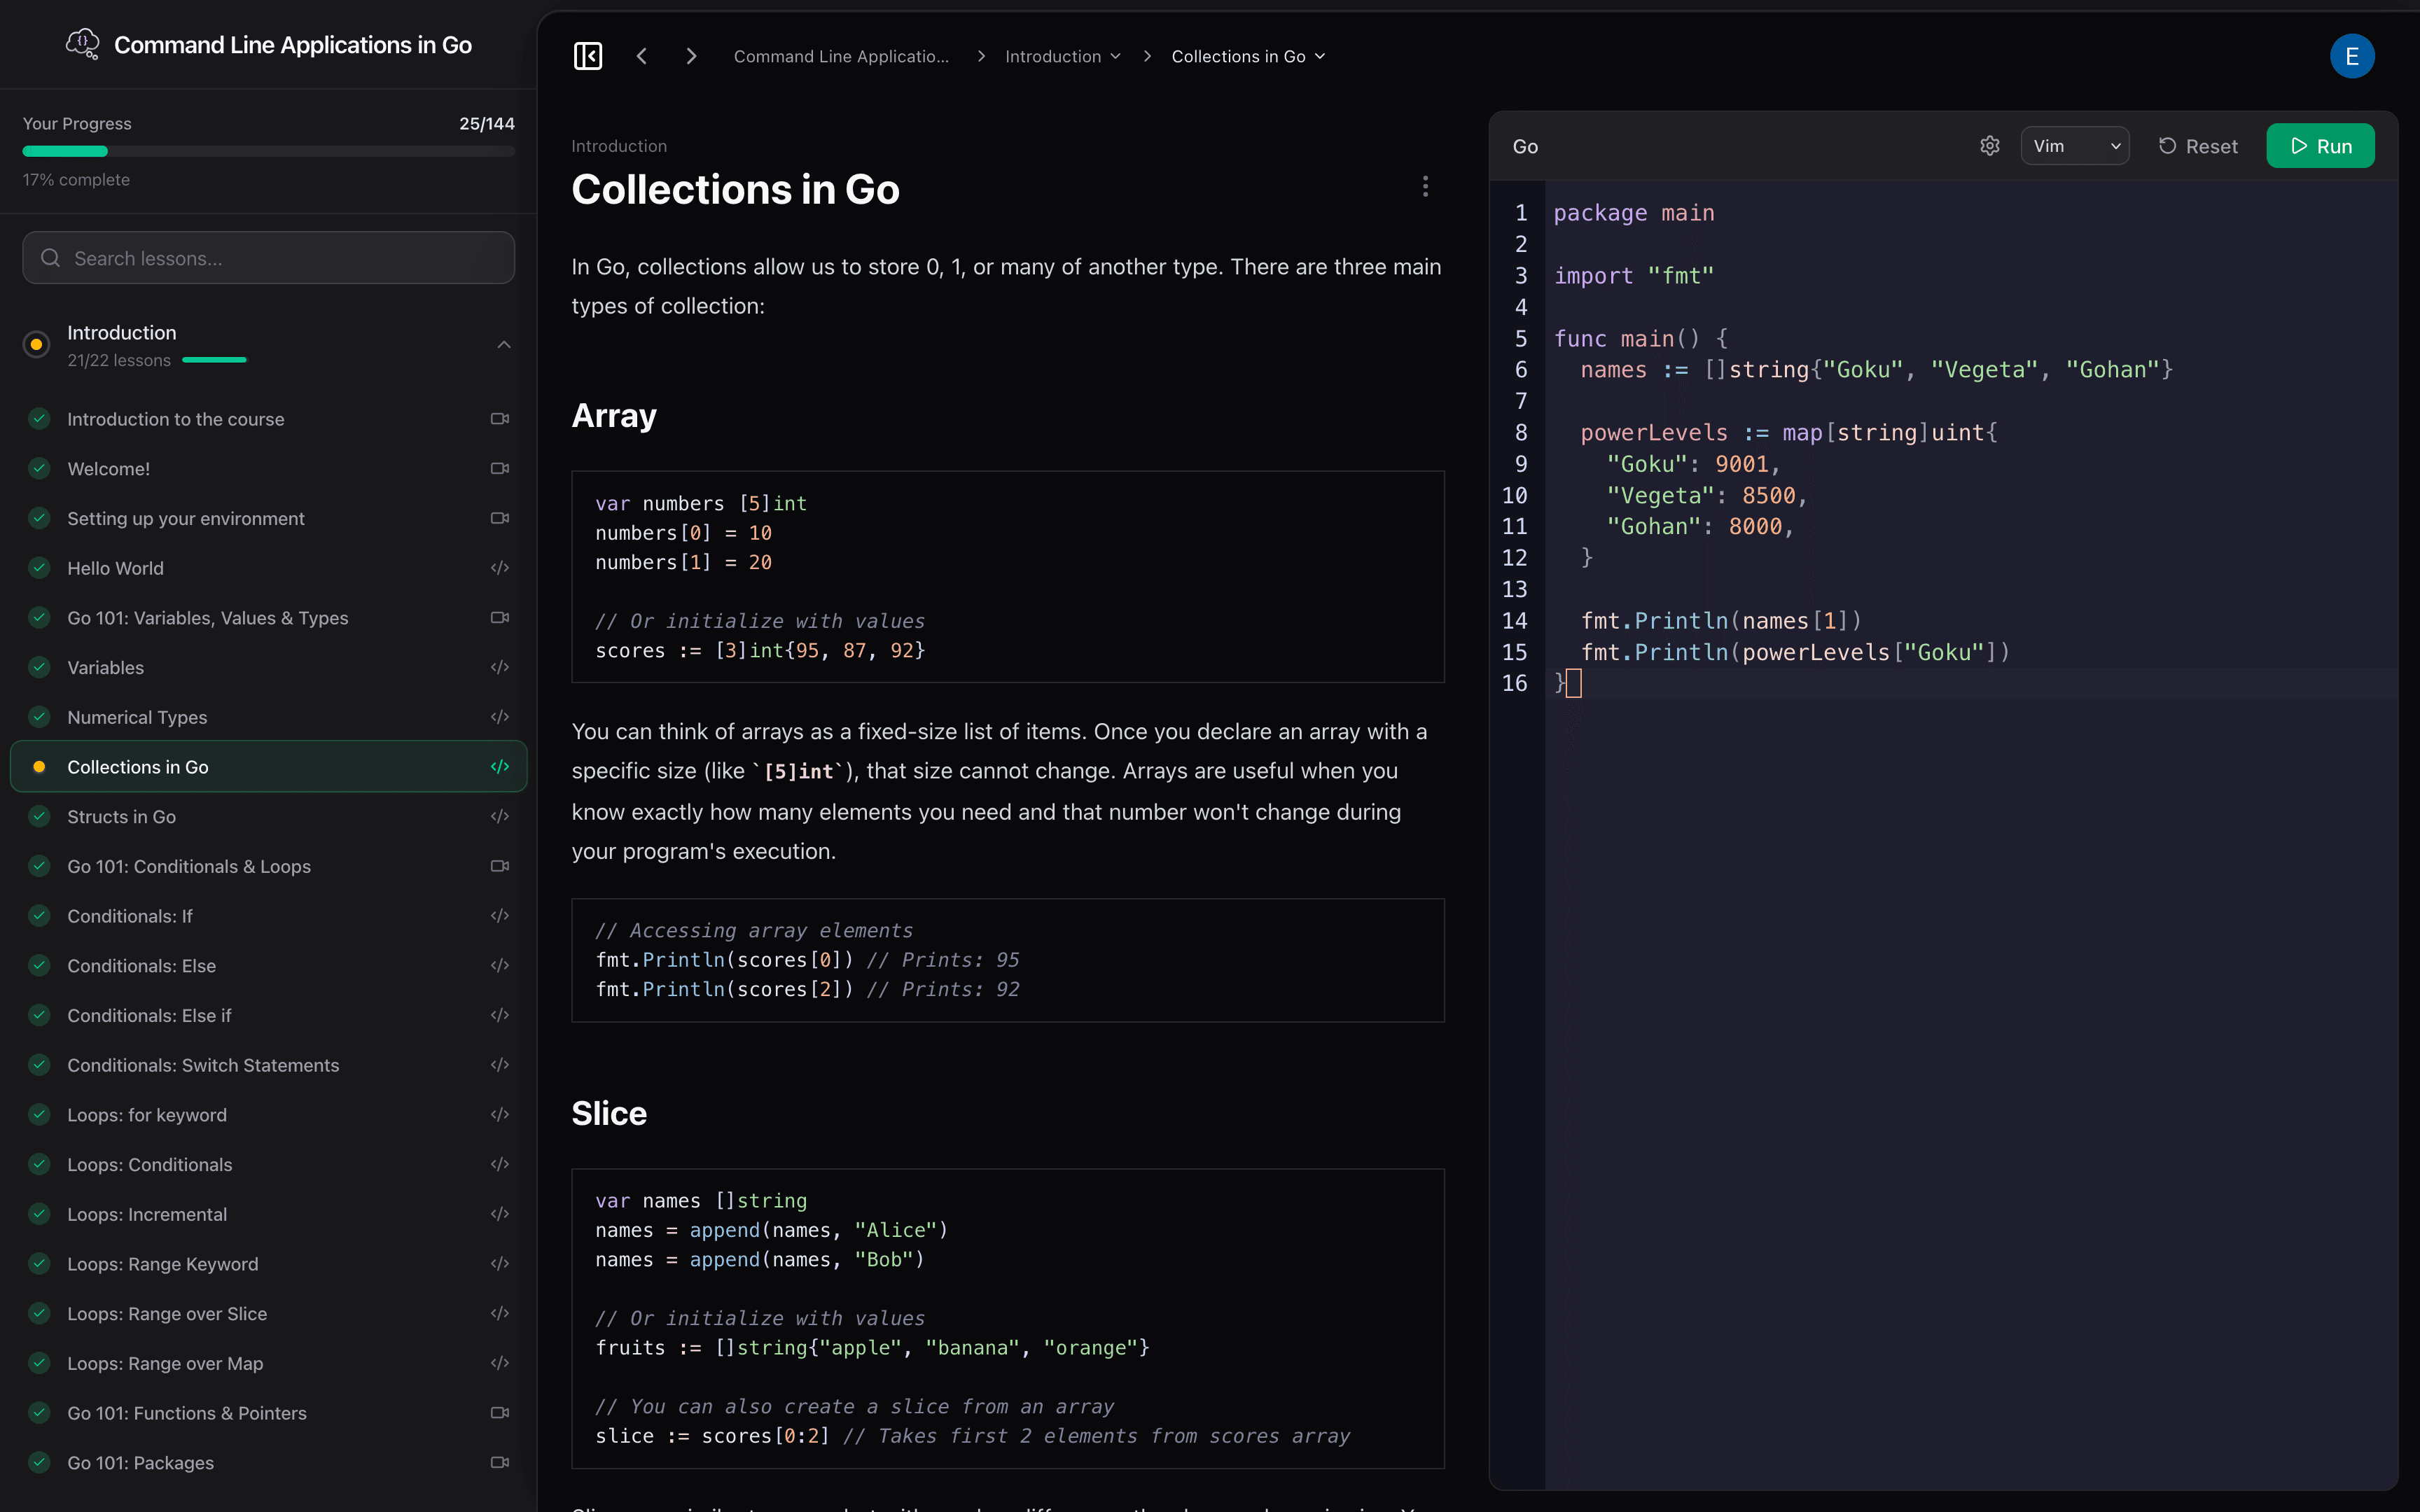Open the Vim keybindings dropdown

point(2075,145)
